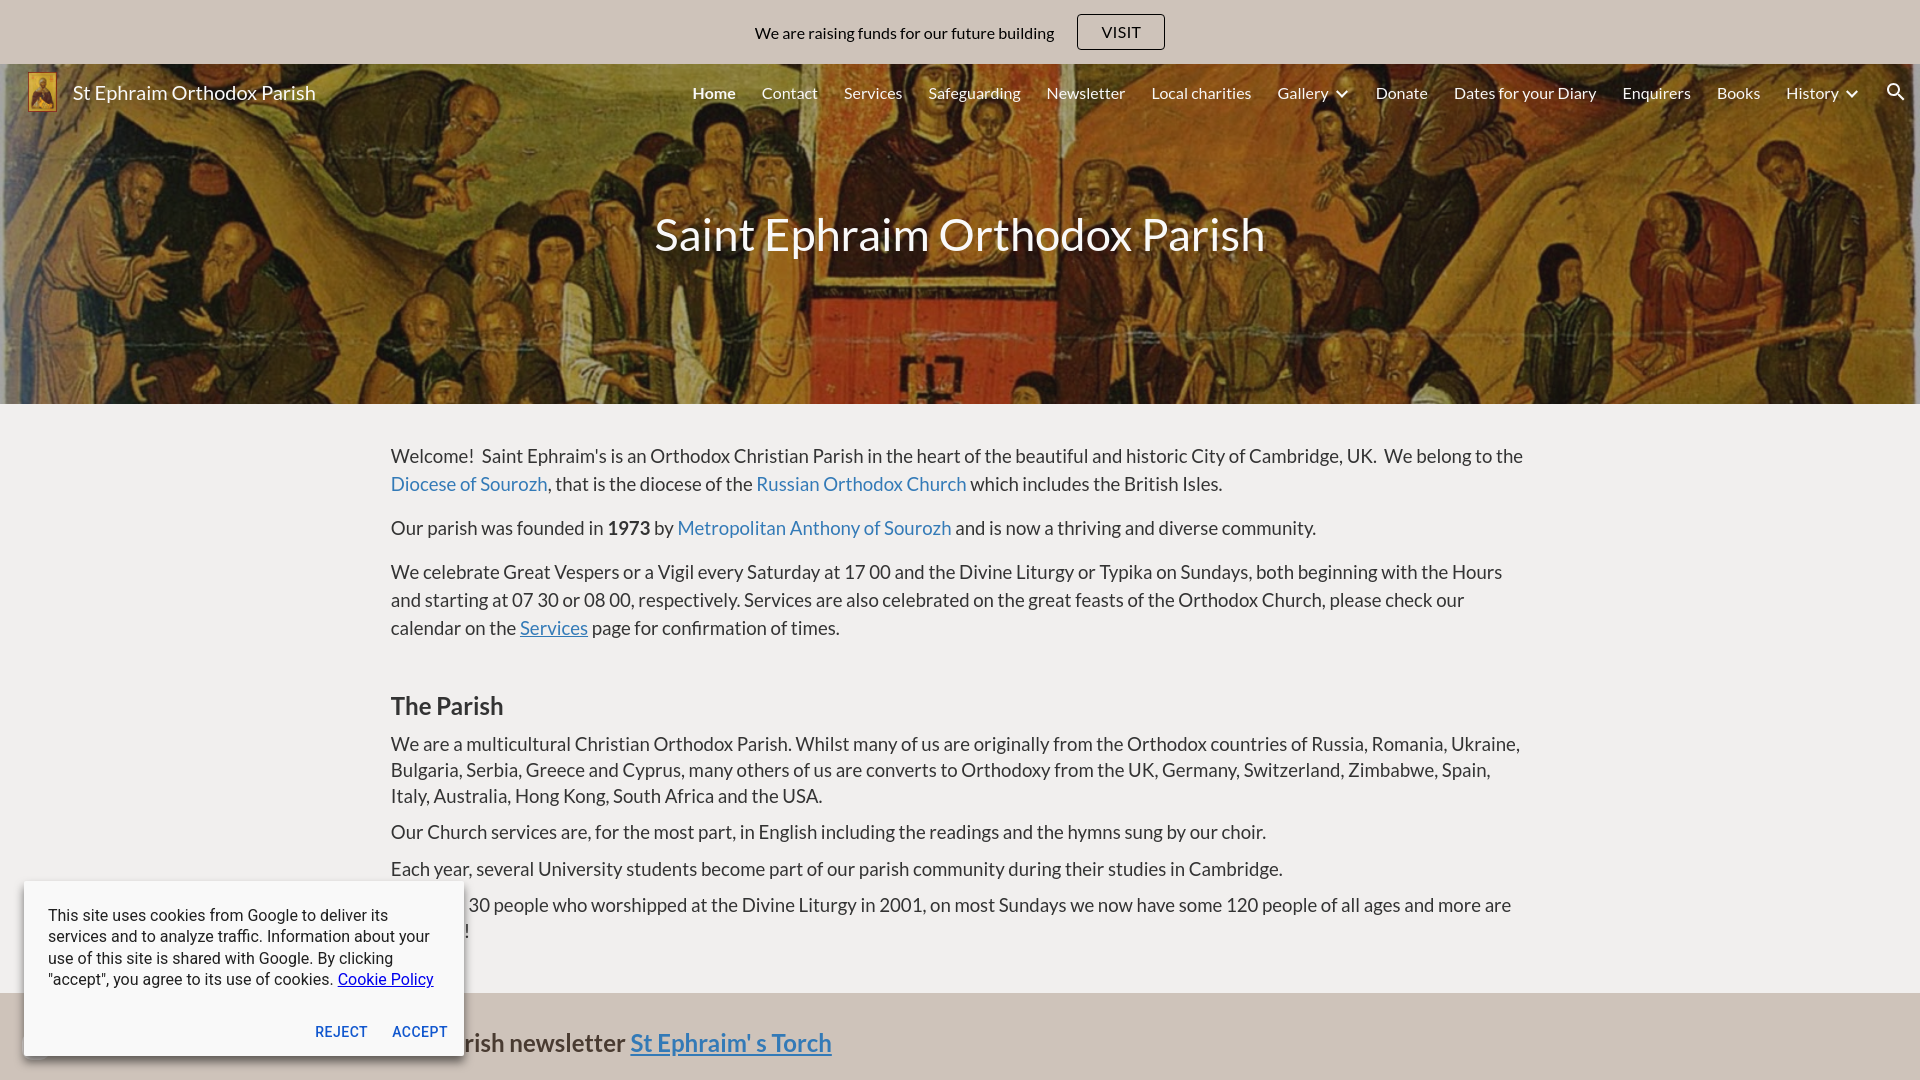
Task: Click the fundraising banner text
Action: tap(904, 33)
